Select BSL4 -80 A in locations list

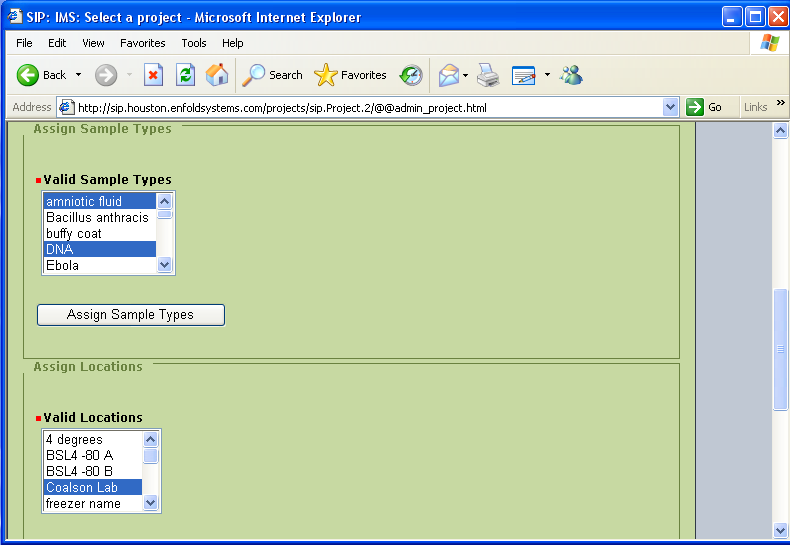point(79,456)
